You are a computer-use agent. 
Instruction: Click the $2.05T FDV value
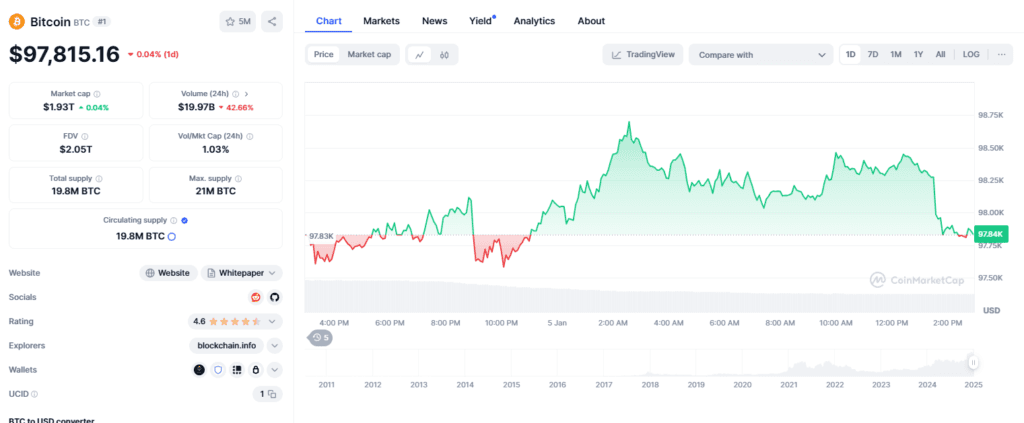pos(76,149)
